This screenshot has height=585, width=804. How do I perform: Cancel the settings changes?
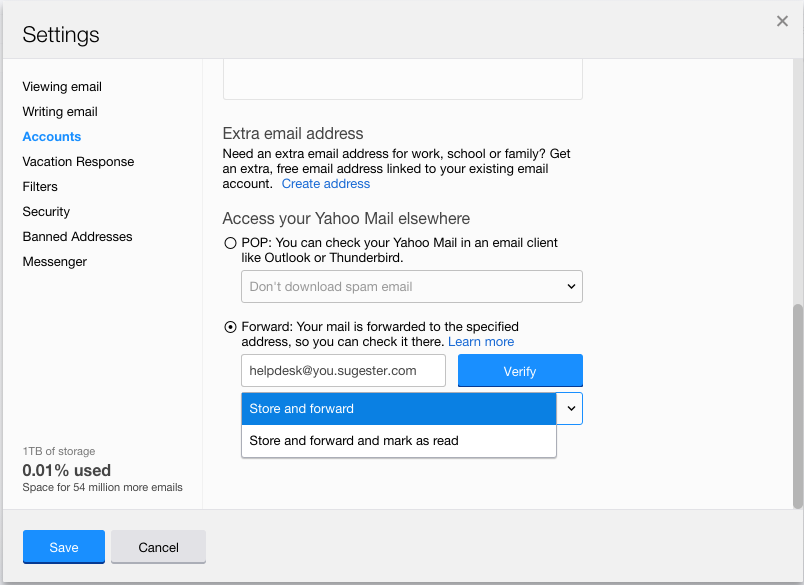click(158, 547)
